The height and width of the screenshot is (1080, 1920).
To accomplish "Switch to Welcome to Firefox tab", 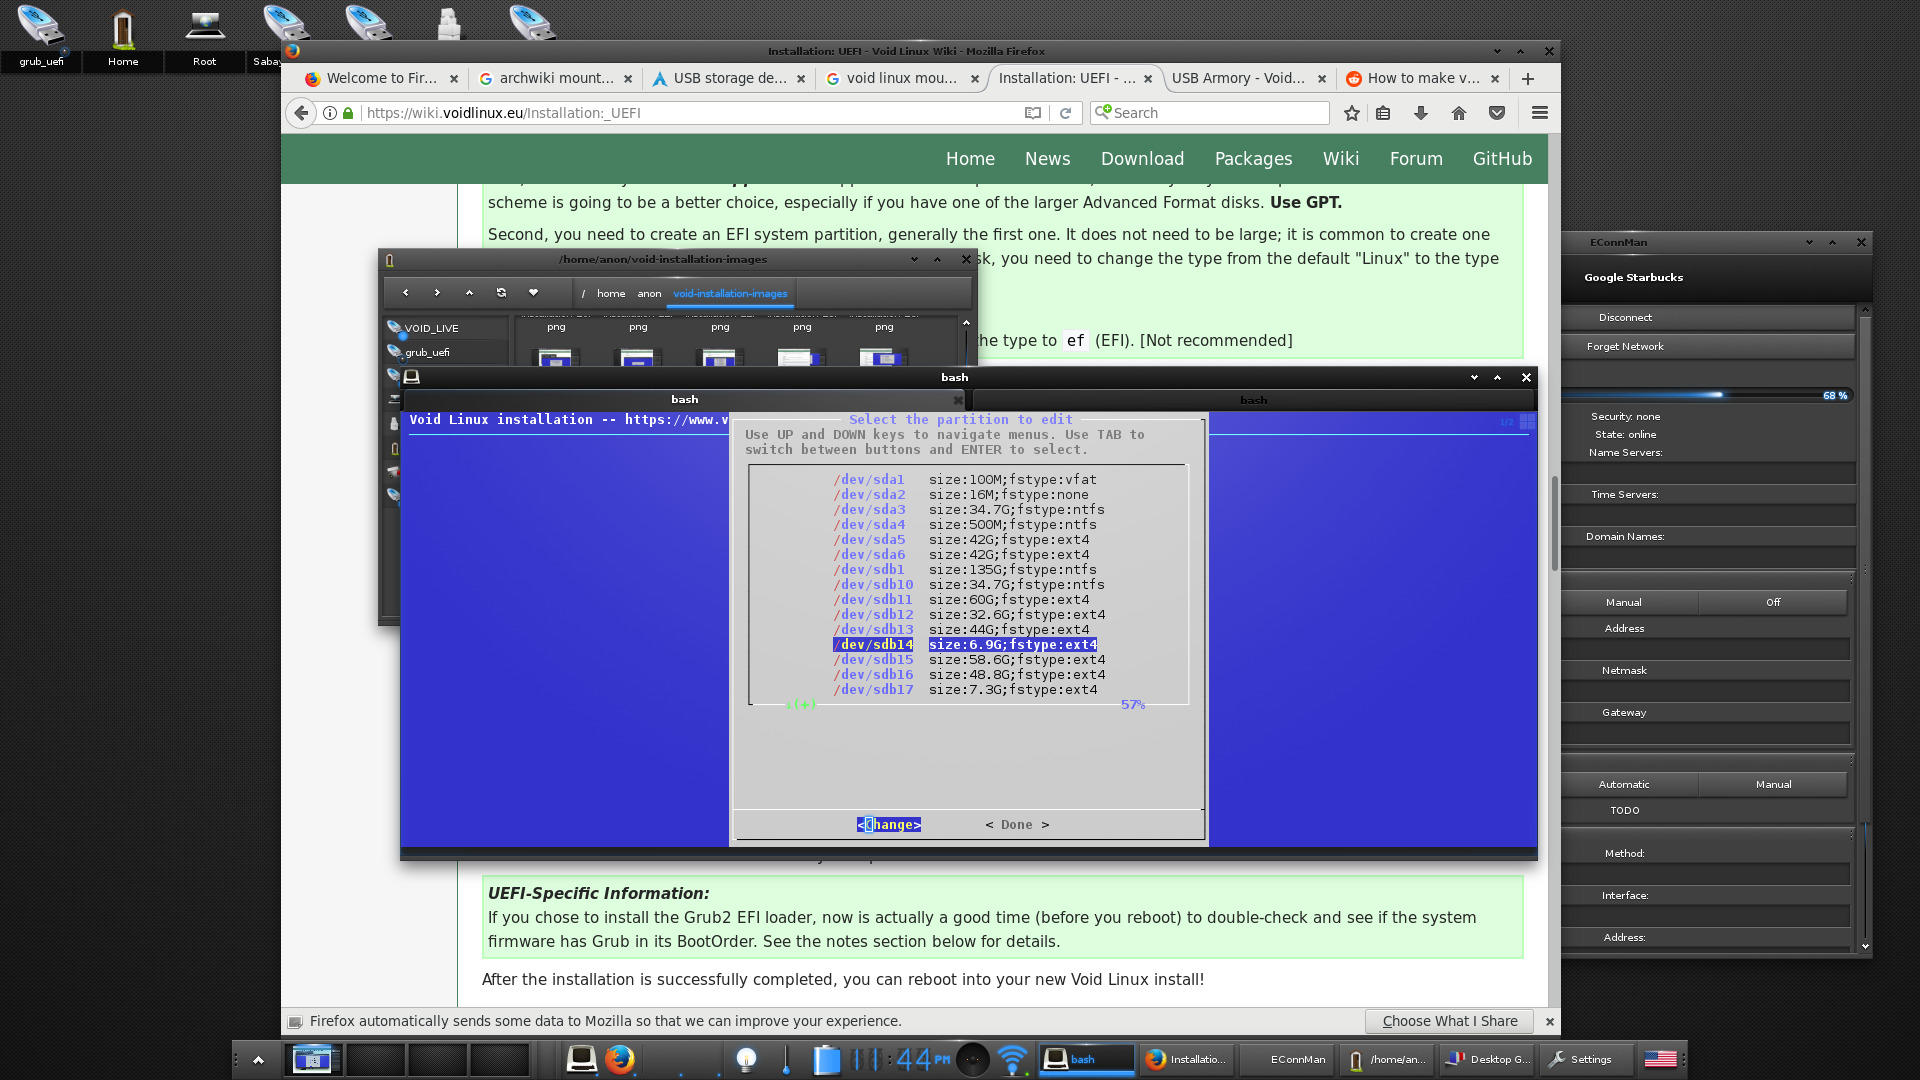I will point(381,79).
